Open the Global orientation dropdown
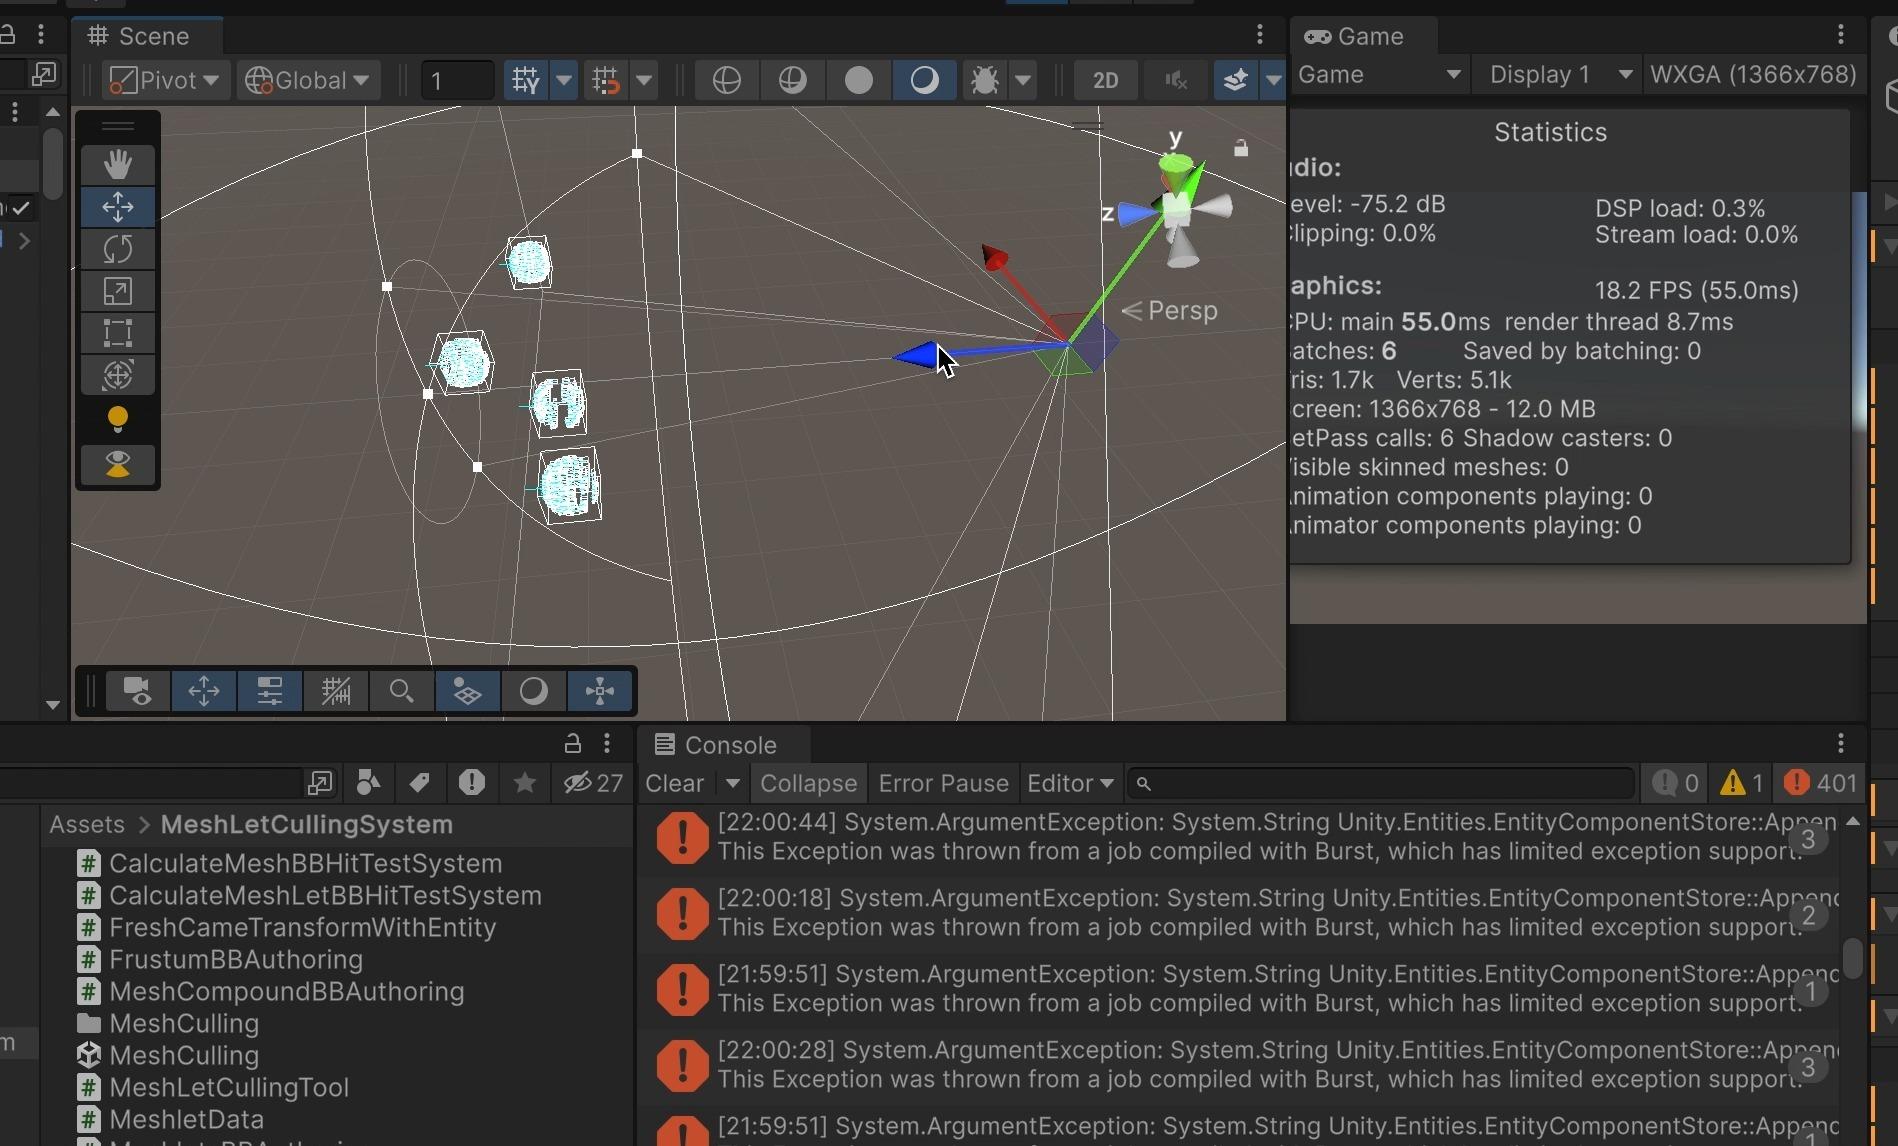1898x1146 pixels. coord(307,80)
